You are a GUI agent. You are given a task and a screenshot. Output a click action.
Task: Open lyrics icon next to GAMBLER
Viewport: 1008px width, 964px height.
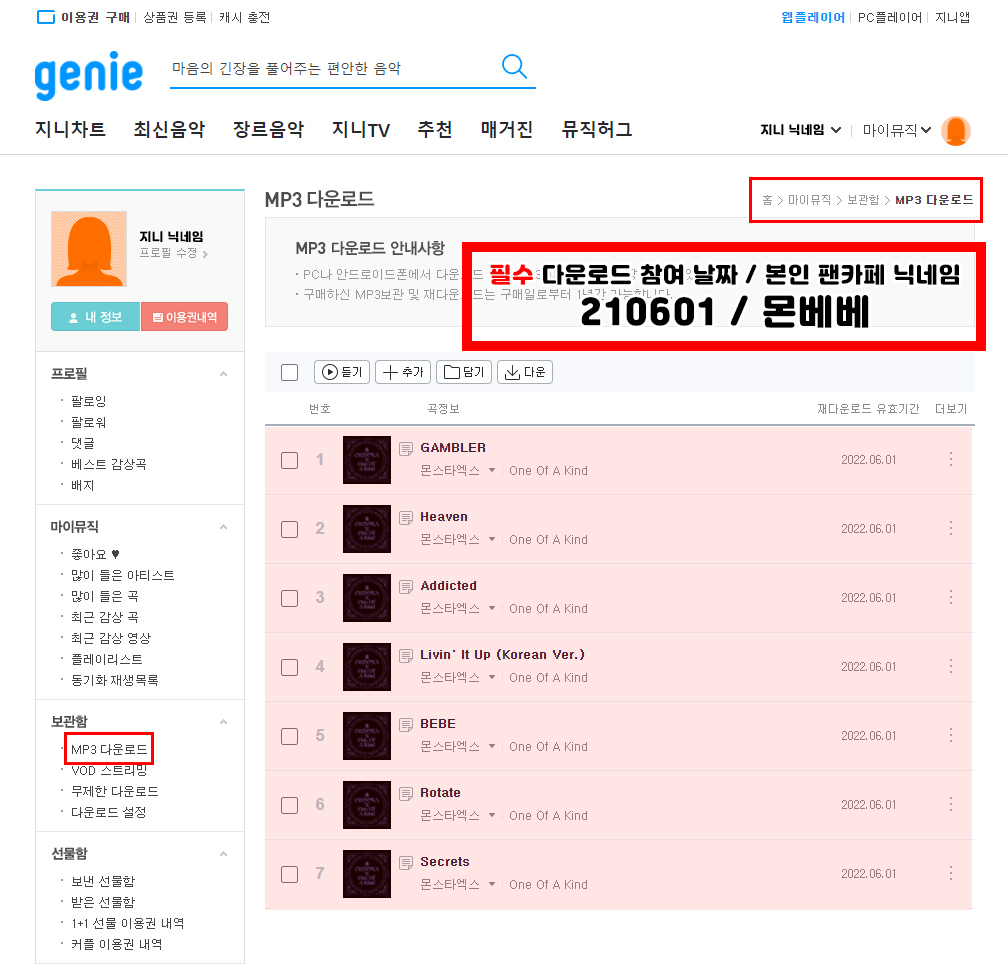406,448
